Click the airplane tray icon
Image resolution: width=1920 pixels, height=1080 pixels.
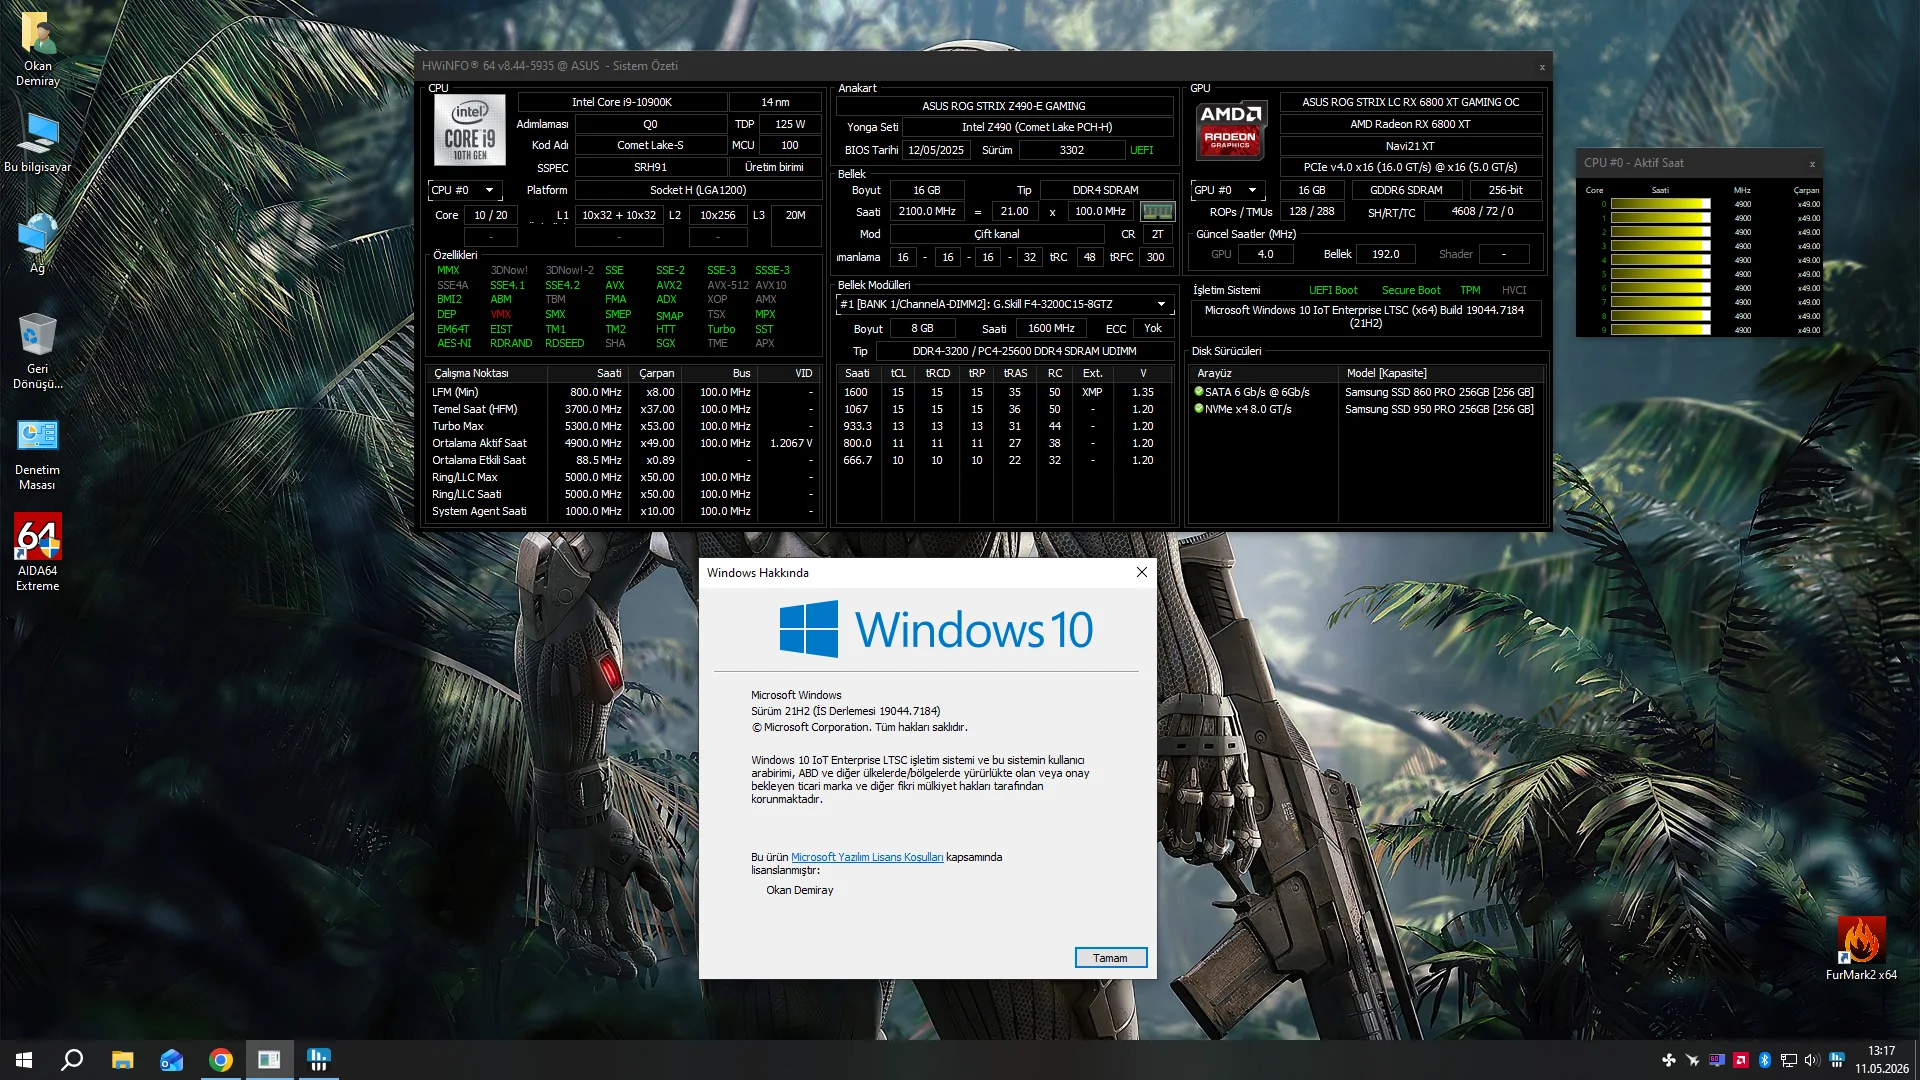[x=1692, y=1060]
